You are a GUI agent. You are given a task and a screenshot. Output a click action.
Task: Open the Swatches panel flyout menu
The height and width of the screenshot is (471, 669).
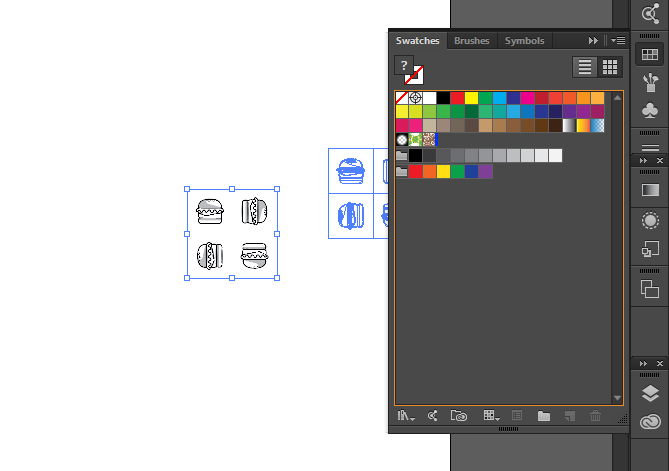618,41
